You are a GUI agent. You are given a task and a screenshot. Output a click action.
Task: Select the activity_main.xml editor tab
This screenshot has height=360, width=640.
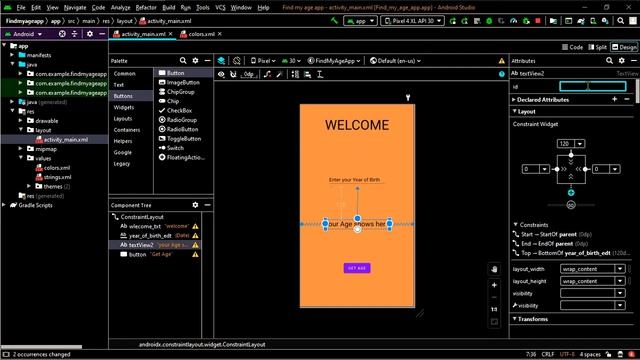143,34
